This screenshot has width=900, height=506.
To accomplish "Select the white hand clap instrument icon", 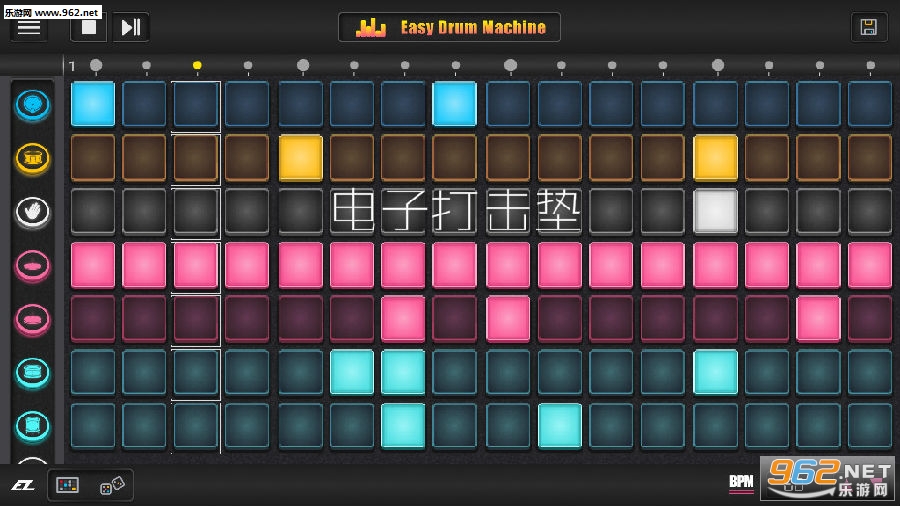I will coord(33,212).
